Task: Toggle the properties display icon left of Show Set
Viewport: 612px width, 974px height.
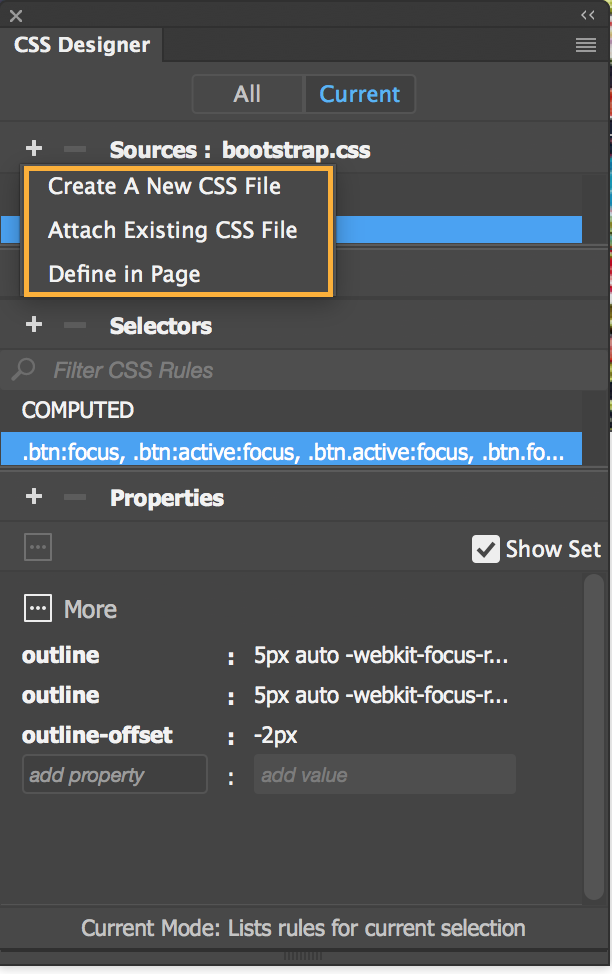Action: (x=37, y=547)
